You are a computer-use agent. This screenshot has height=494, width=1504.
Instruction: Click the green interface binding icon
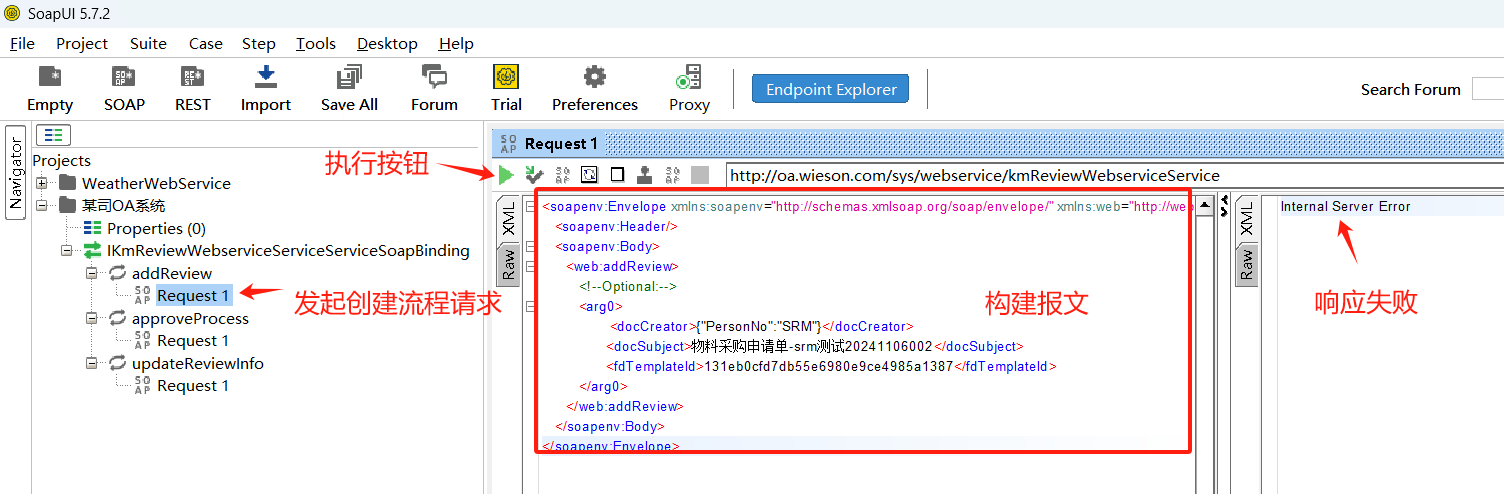tap(92, 250)
